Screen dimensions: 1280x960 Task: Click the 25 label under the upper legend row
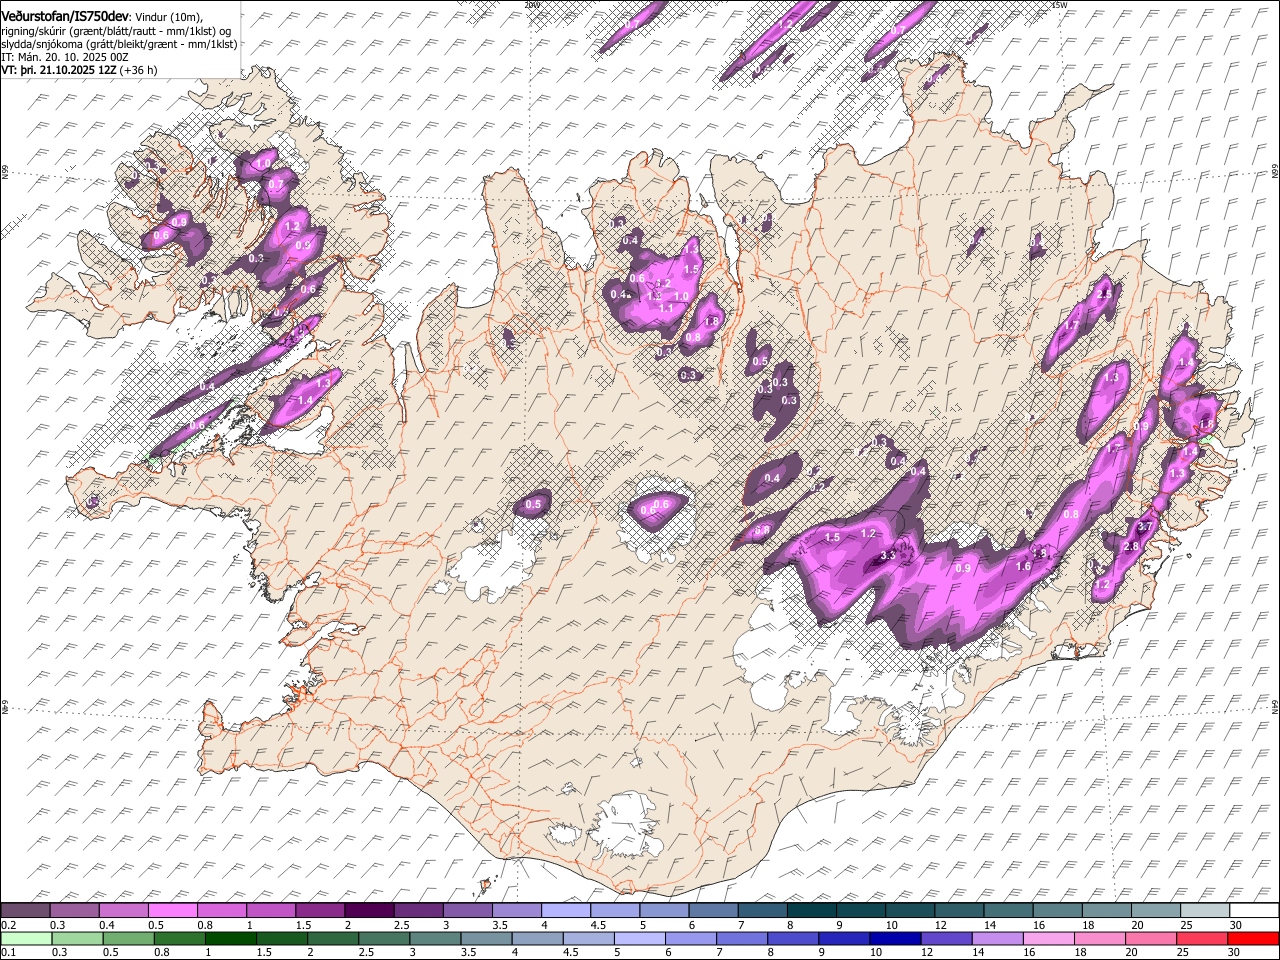click(x=1185, y=925)
